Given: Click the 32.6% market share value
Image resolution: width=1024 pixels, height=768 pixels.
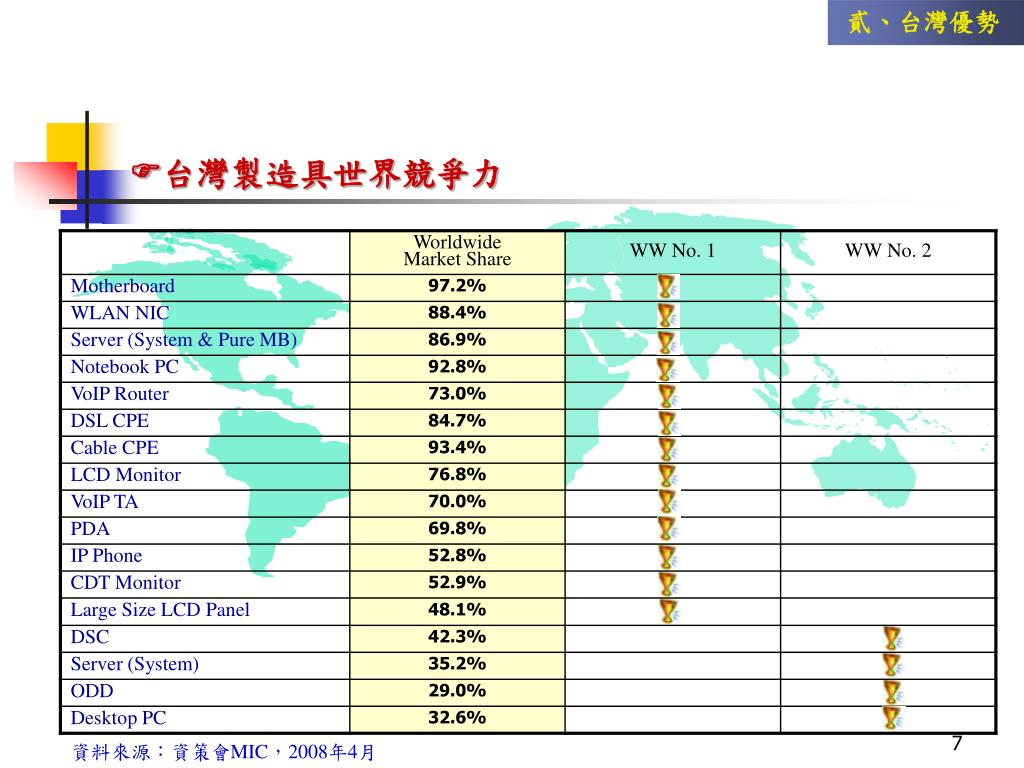Looking at the screenshot, I should (x=457, y=718).
